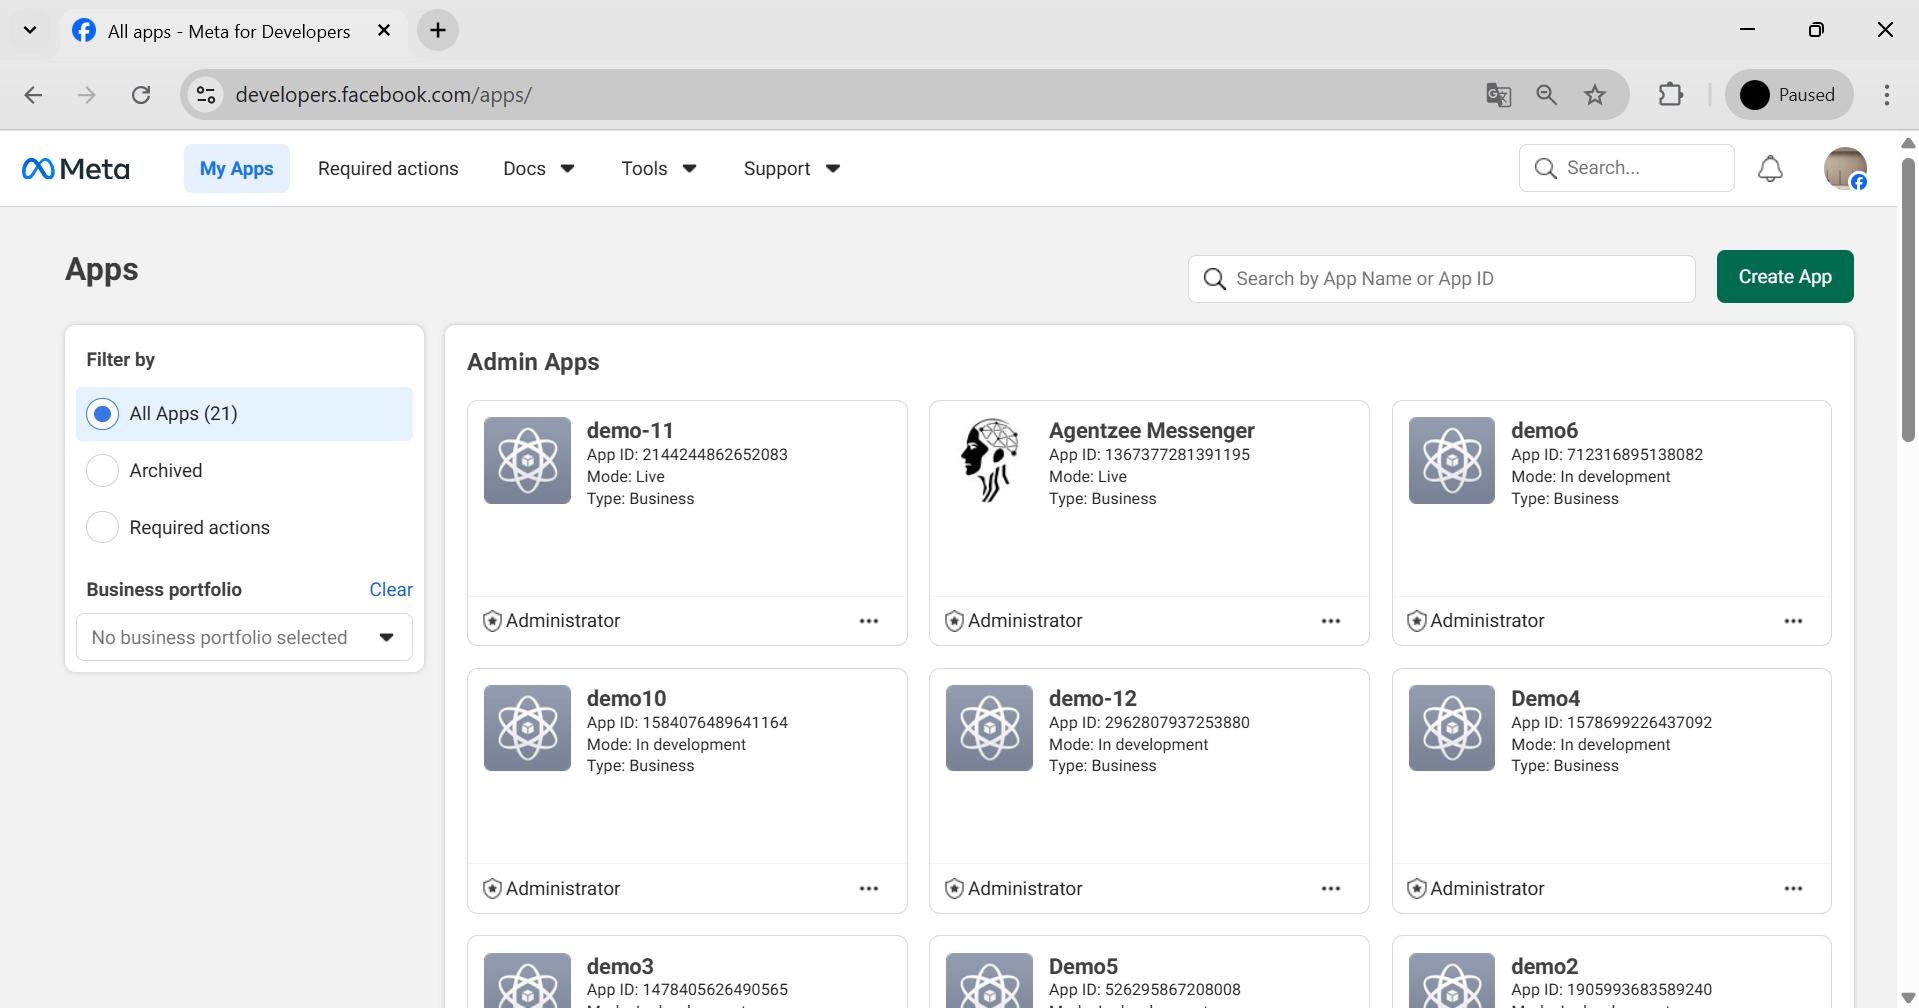Open the Demo5 app title

(x=1083, y=967)
